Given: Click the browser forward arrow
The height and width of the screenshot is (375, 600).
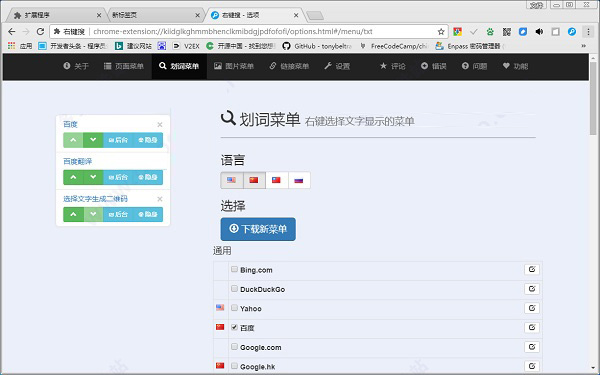Looking at the screenshot, I should [26, 32].
